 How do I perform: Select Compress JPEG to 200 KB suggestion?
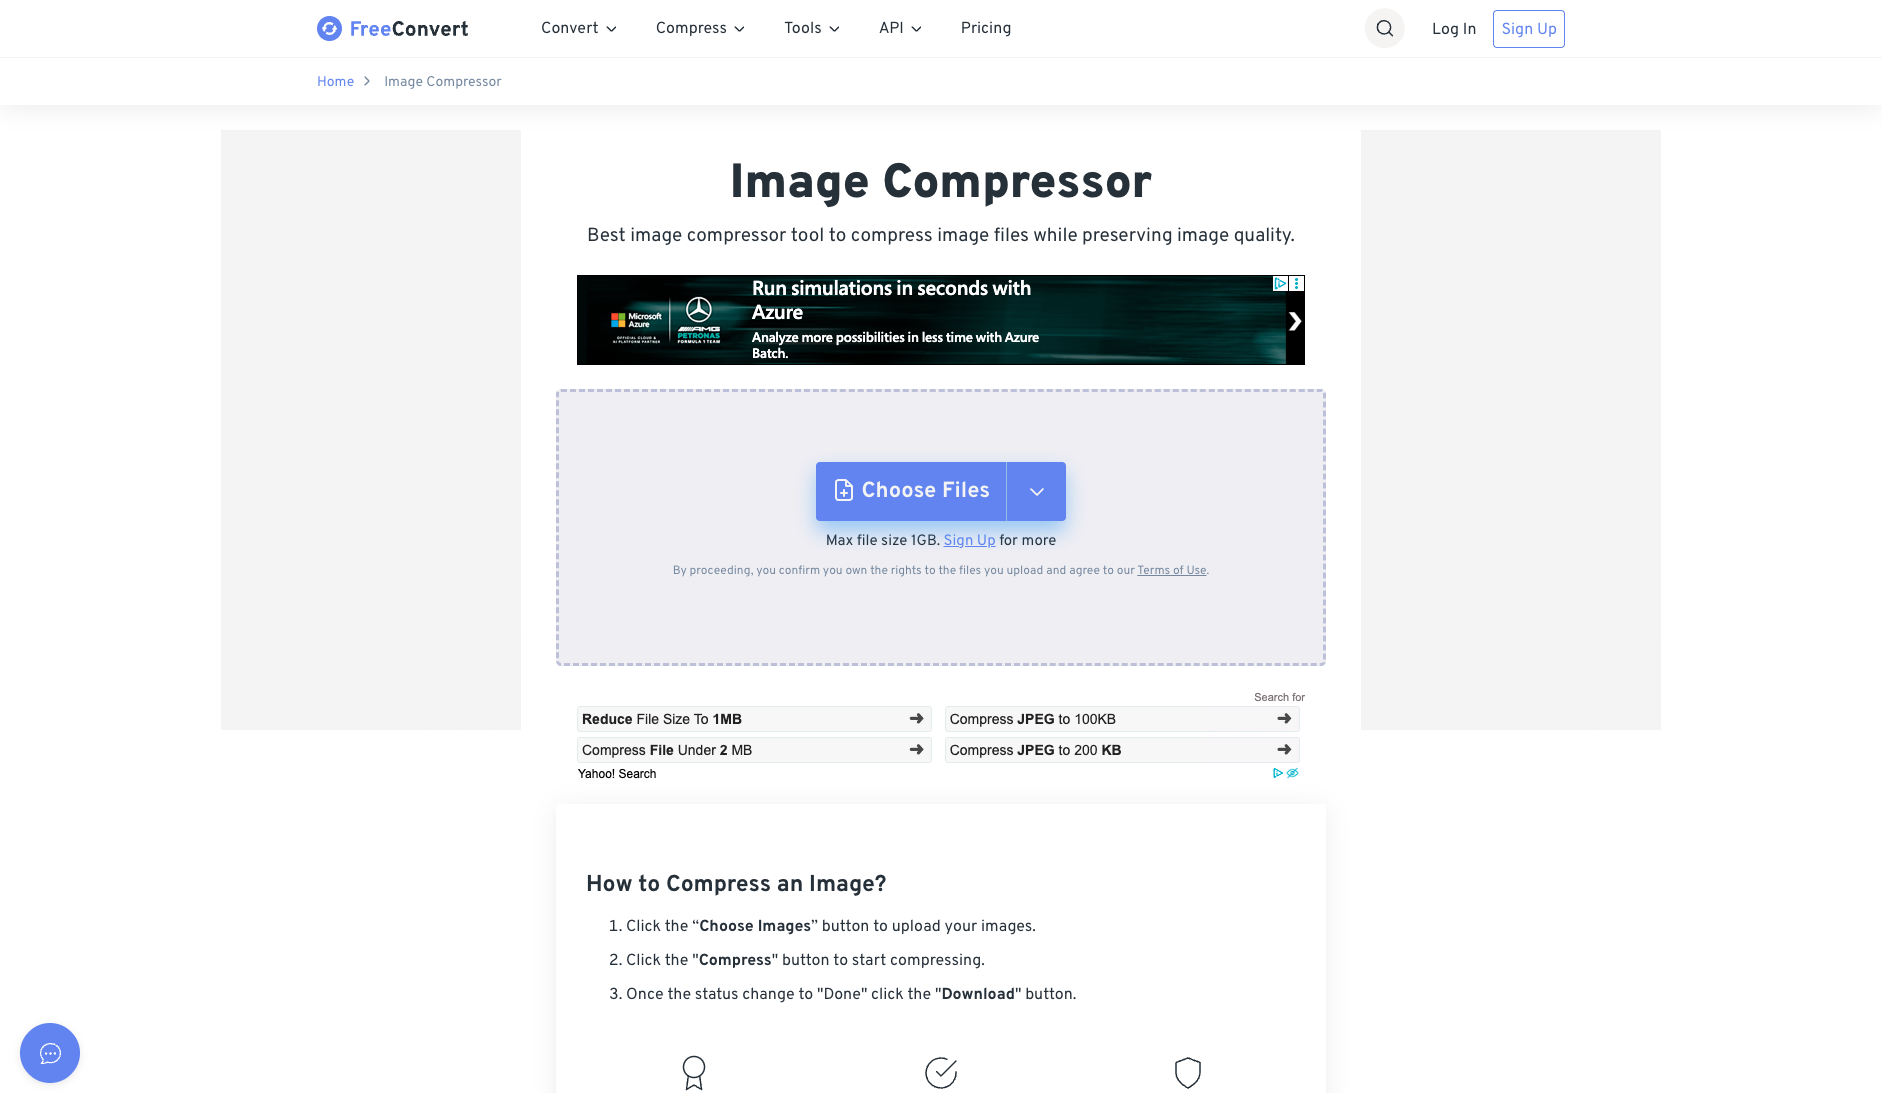tap(1122, 750)
